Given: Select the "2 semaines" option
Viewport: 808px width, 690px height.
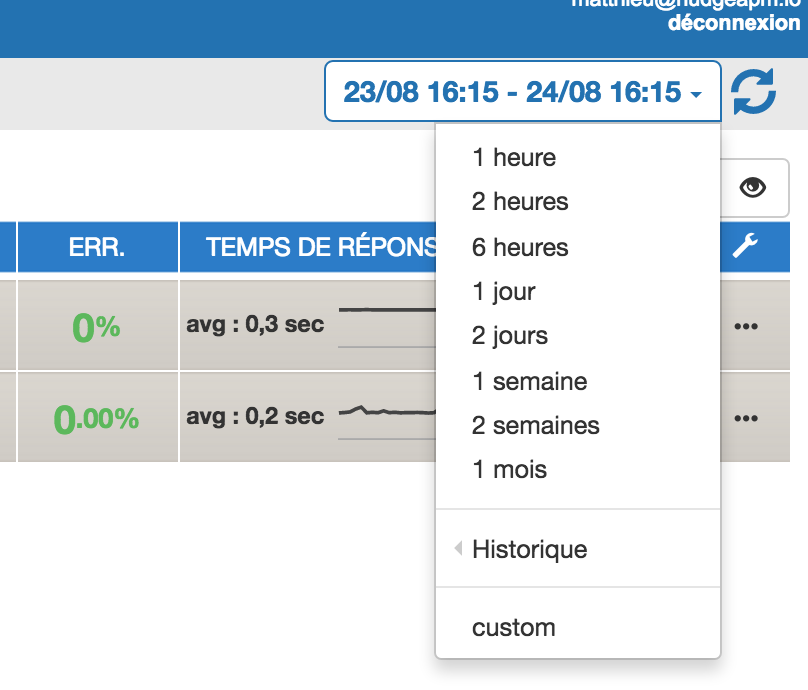Looking at the screenshot, I should click(x=535, y=425).
